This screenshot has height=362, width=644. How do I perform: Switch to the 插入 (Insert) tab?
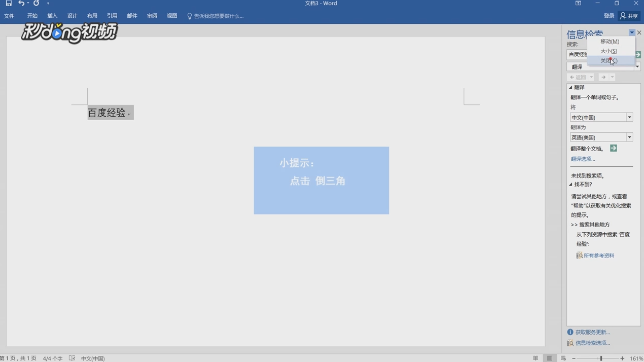(52, 16)
